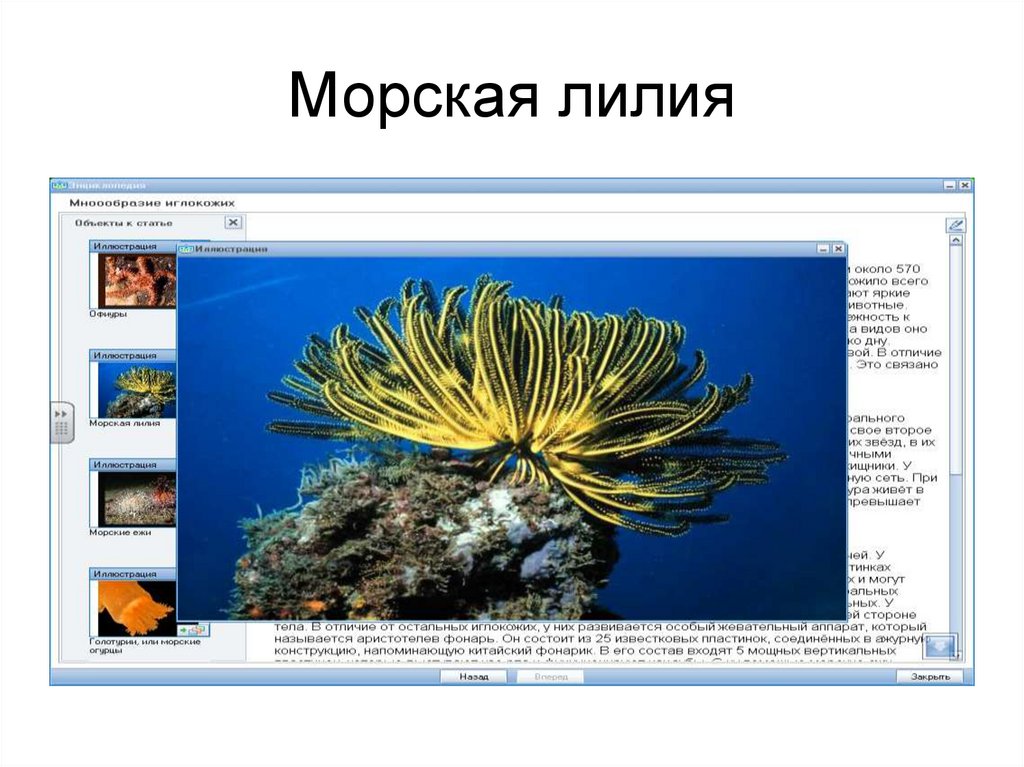The image size is (1024, 767).
Task: Click the print icon below the sea cucumber image
Action: (x=198, y=629)
